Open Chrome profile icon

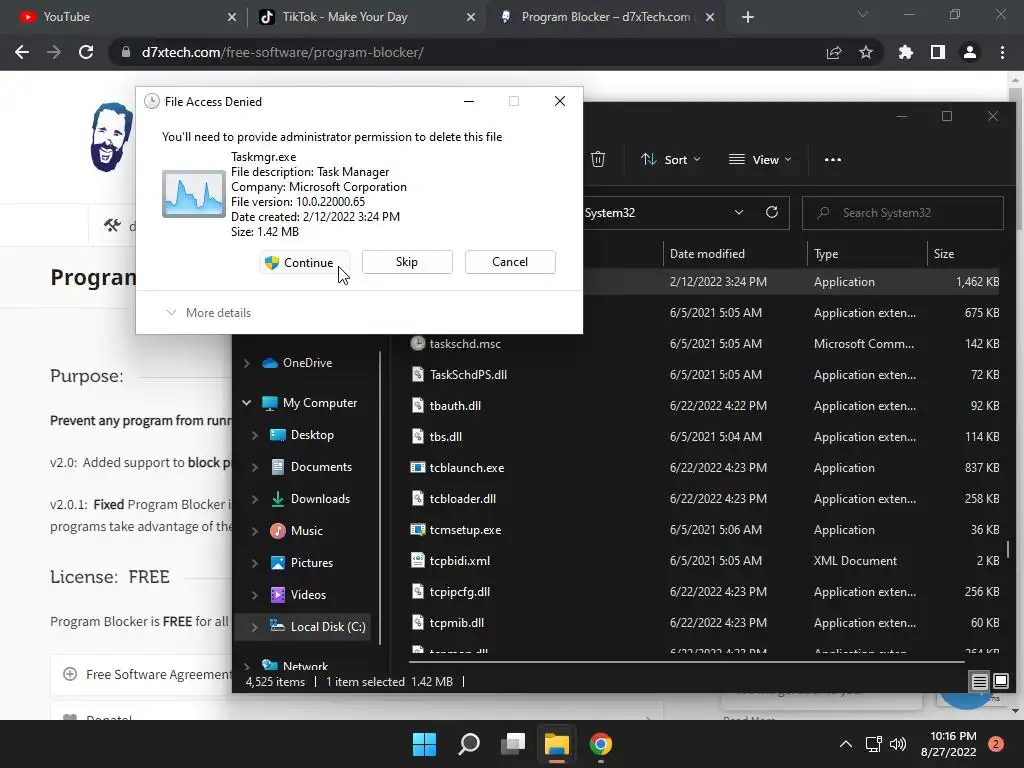pyautogui.click(x=970, y=52)
